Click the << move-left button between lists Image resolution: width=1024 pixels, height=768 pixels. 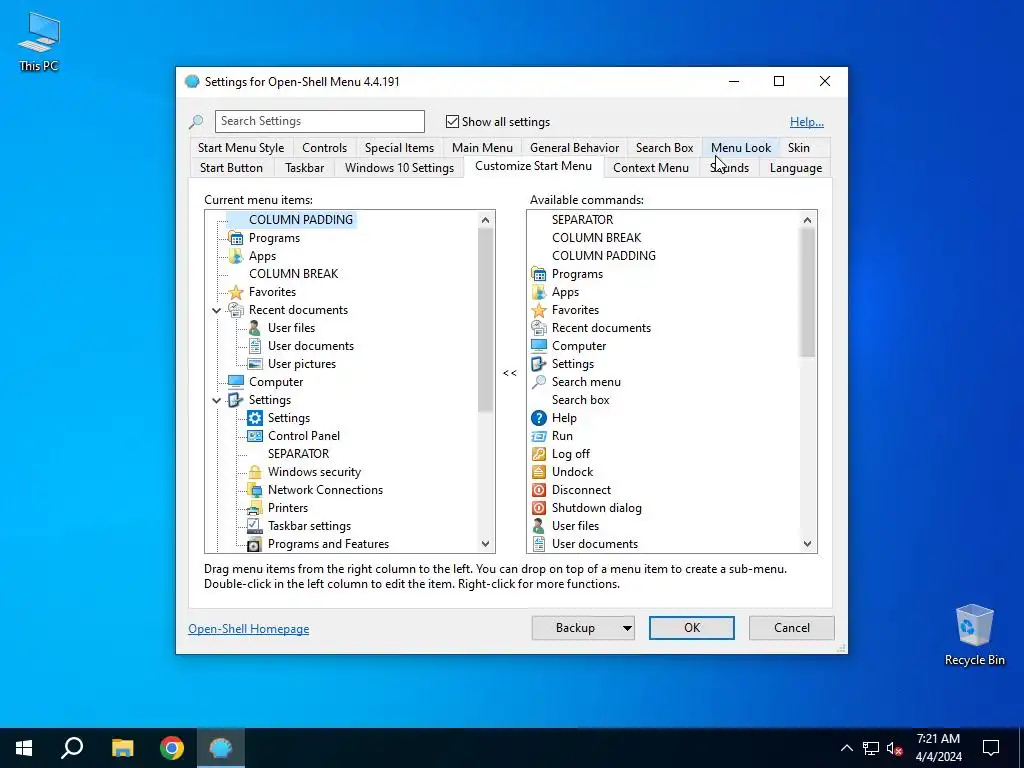click(x=510, y=373)
